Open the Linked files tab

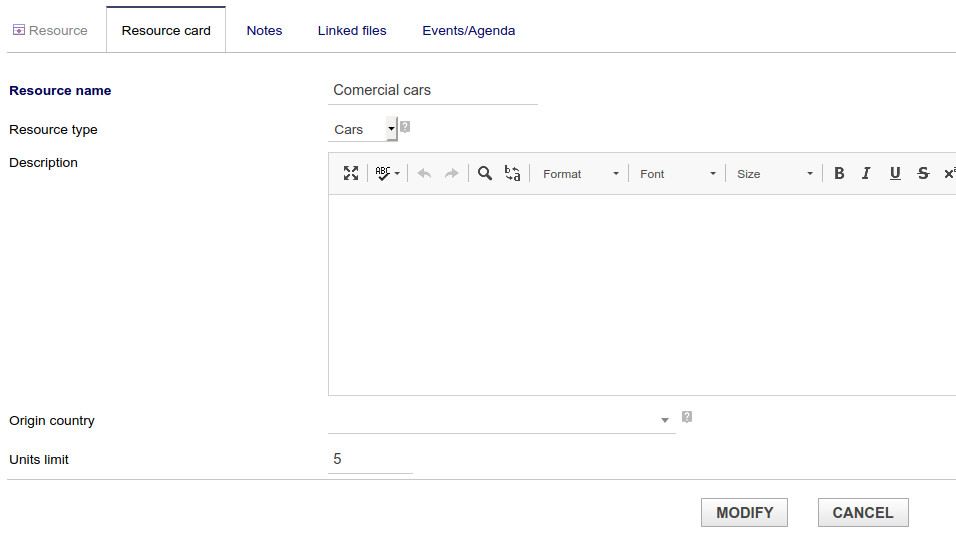tap(352, 30)
